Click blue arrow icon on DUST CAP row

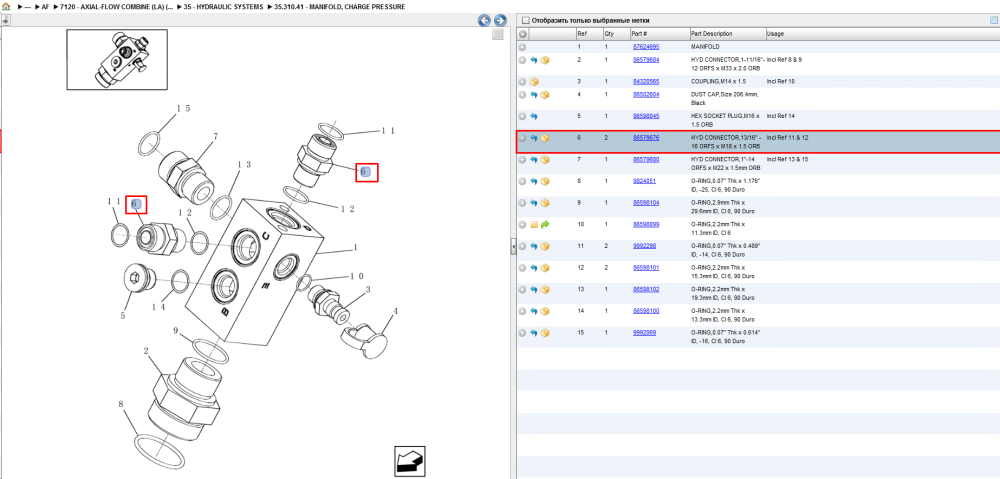coord(534,94)
